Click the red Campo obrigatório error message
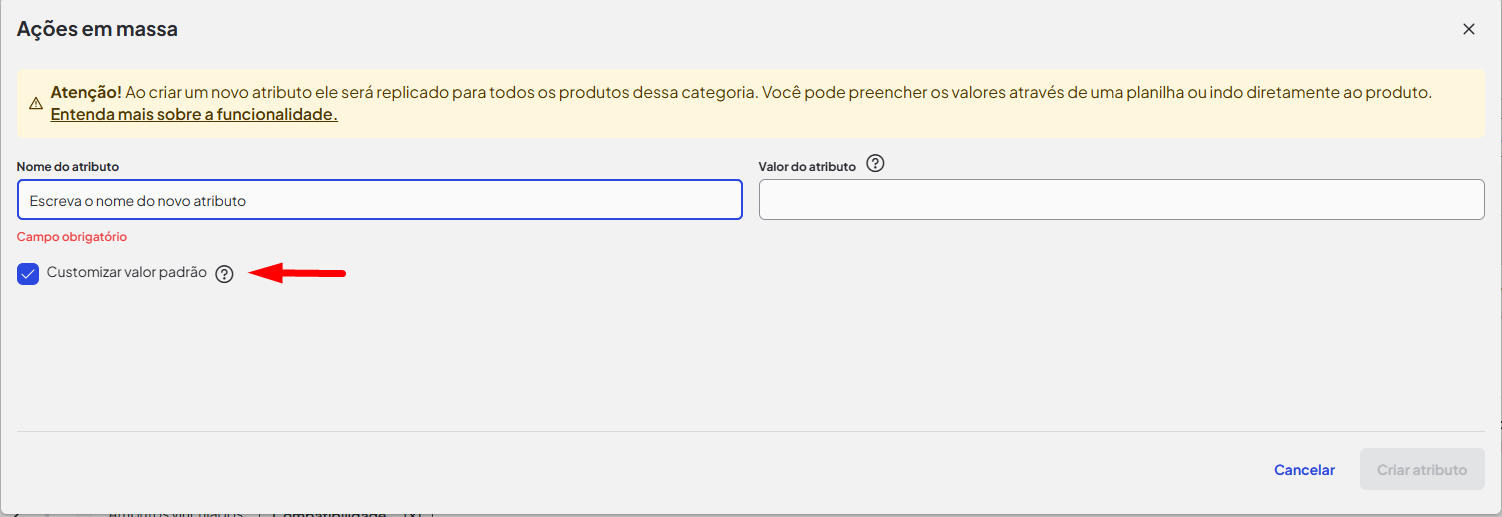This screenshot has height=517, width=1502. (x=72, y=237)
